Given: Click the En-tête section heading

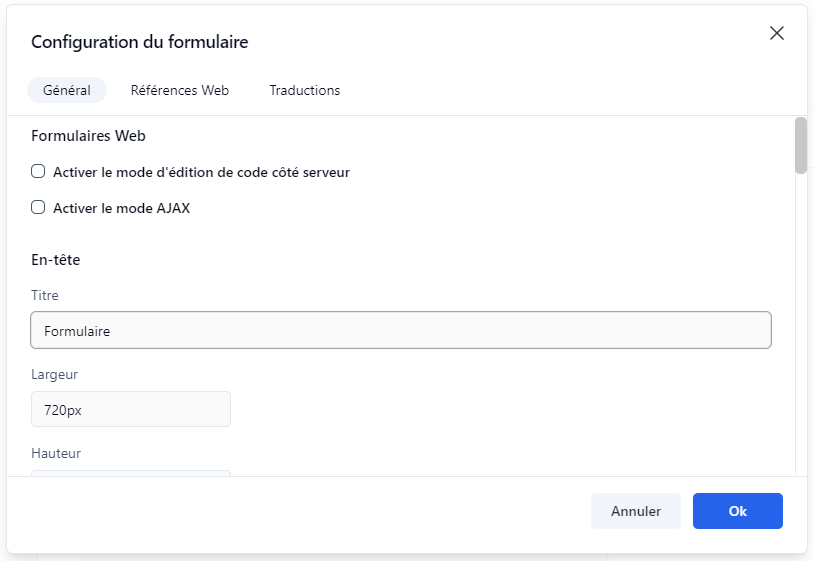Looking at the screenshot, I should [56, 259].
